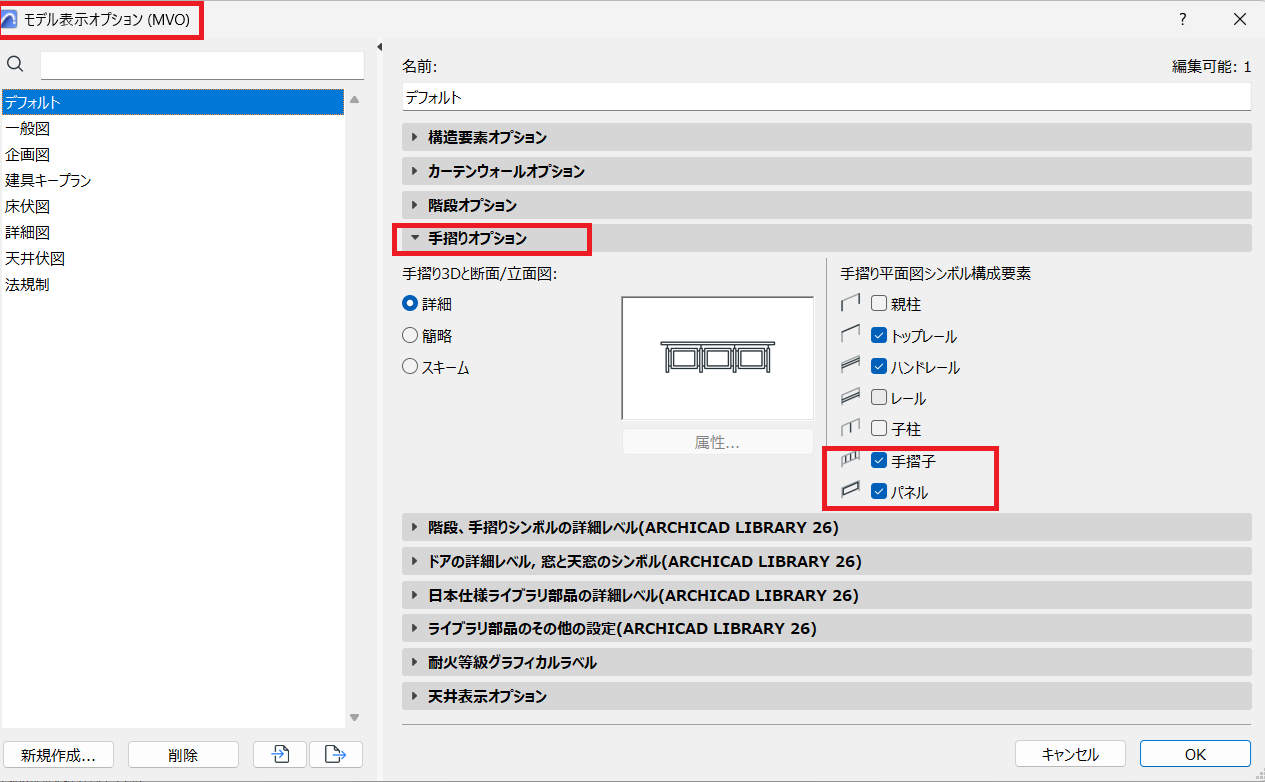Open the help question mark
1265x782 pixels.
[x=1182, y=19]
